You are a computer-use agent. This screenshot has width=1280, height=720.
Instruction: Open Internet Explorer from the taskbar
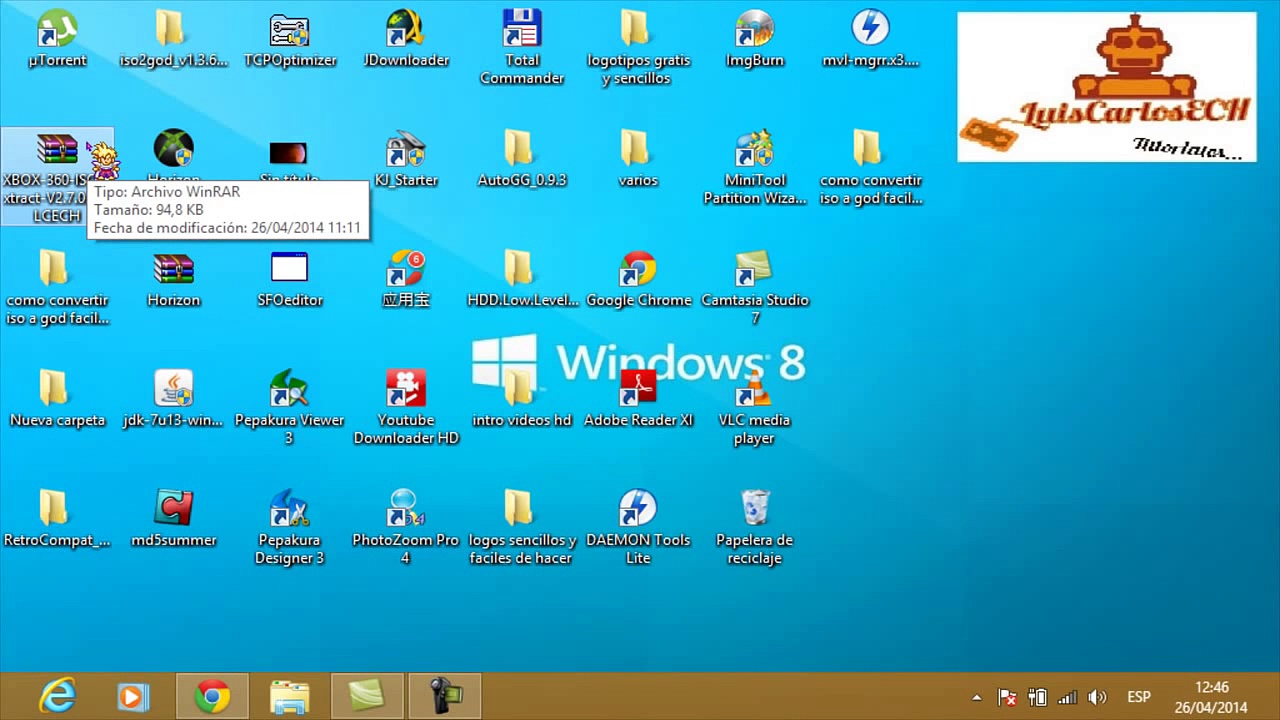[x=57, y=696]
